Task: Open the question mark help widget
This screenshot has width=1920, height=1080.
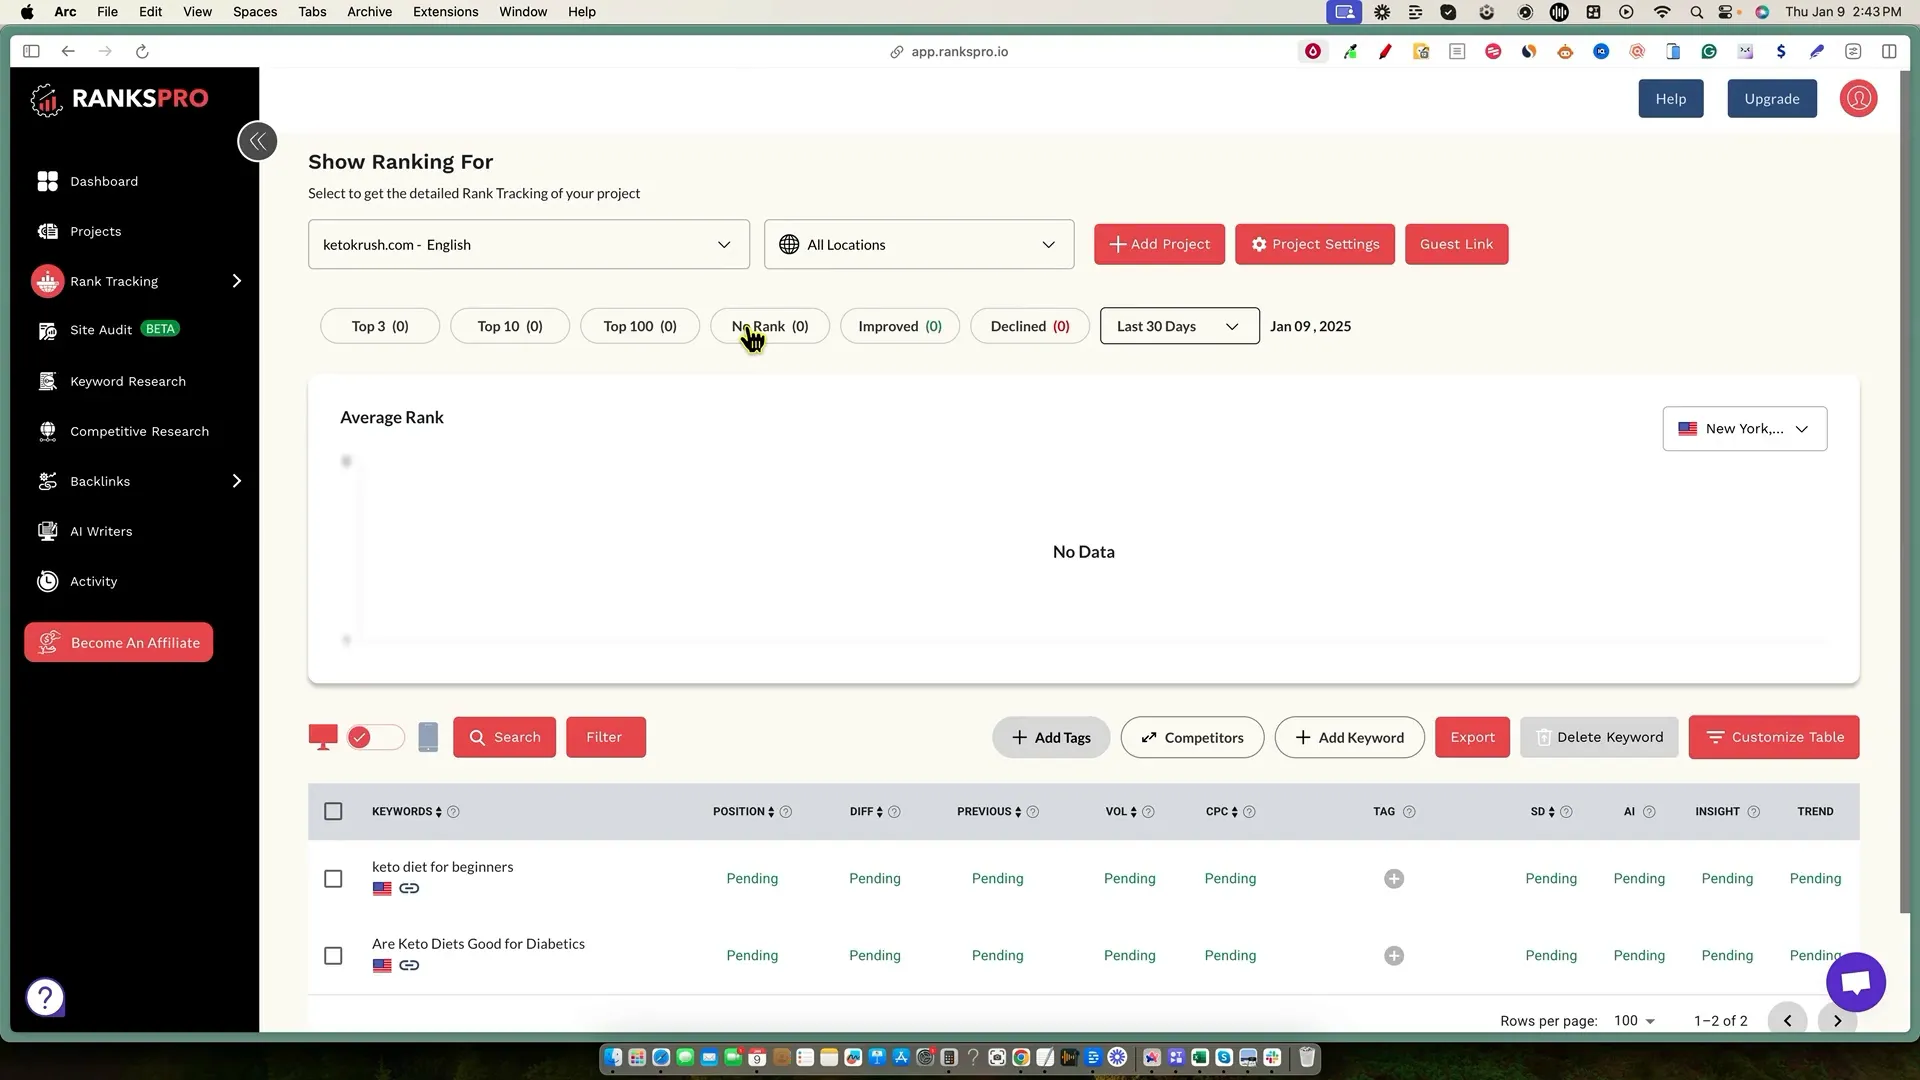Action: pyautogui.click(x=45, y=997)
